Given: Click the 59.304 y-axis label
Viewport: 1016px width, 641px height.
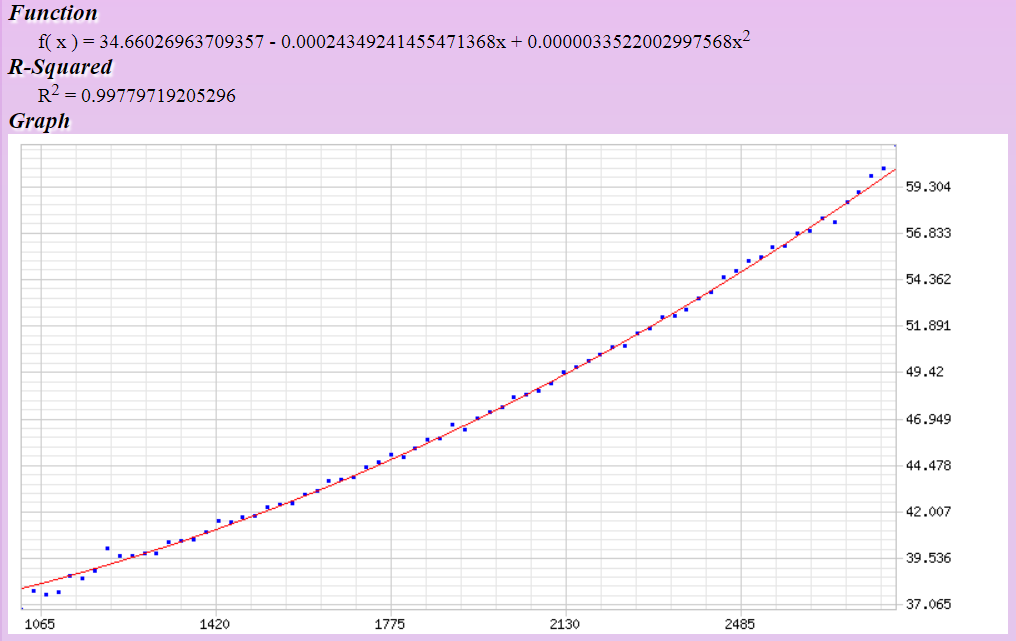Looking at the screenshot, I should click(x=928, y=187).
